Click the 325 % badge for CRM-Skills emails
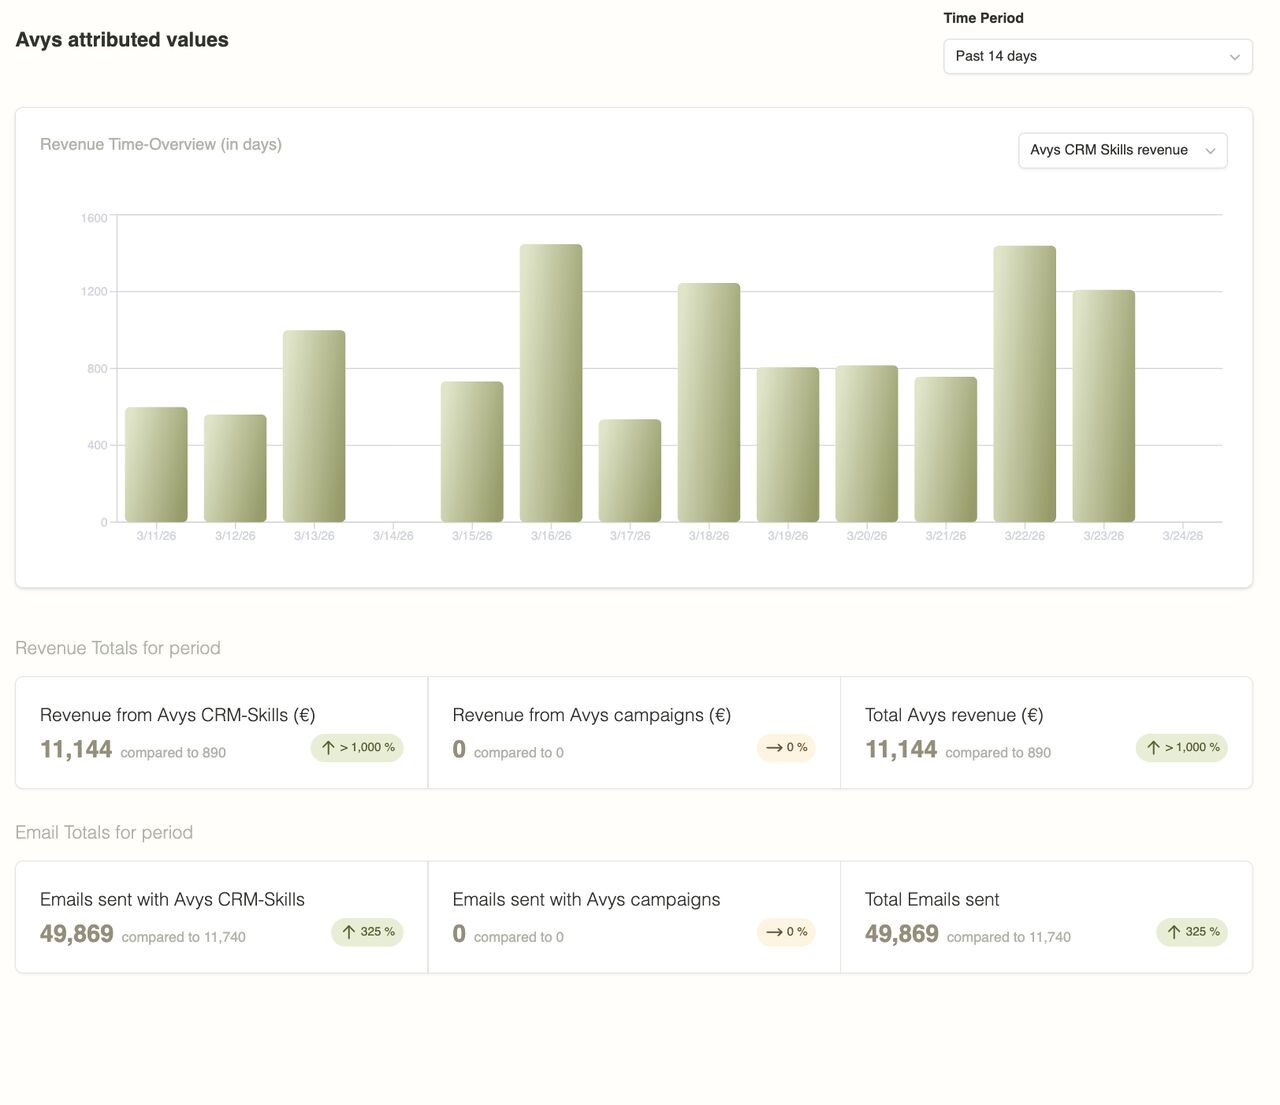 pos(367,932)
